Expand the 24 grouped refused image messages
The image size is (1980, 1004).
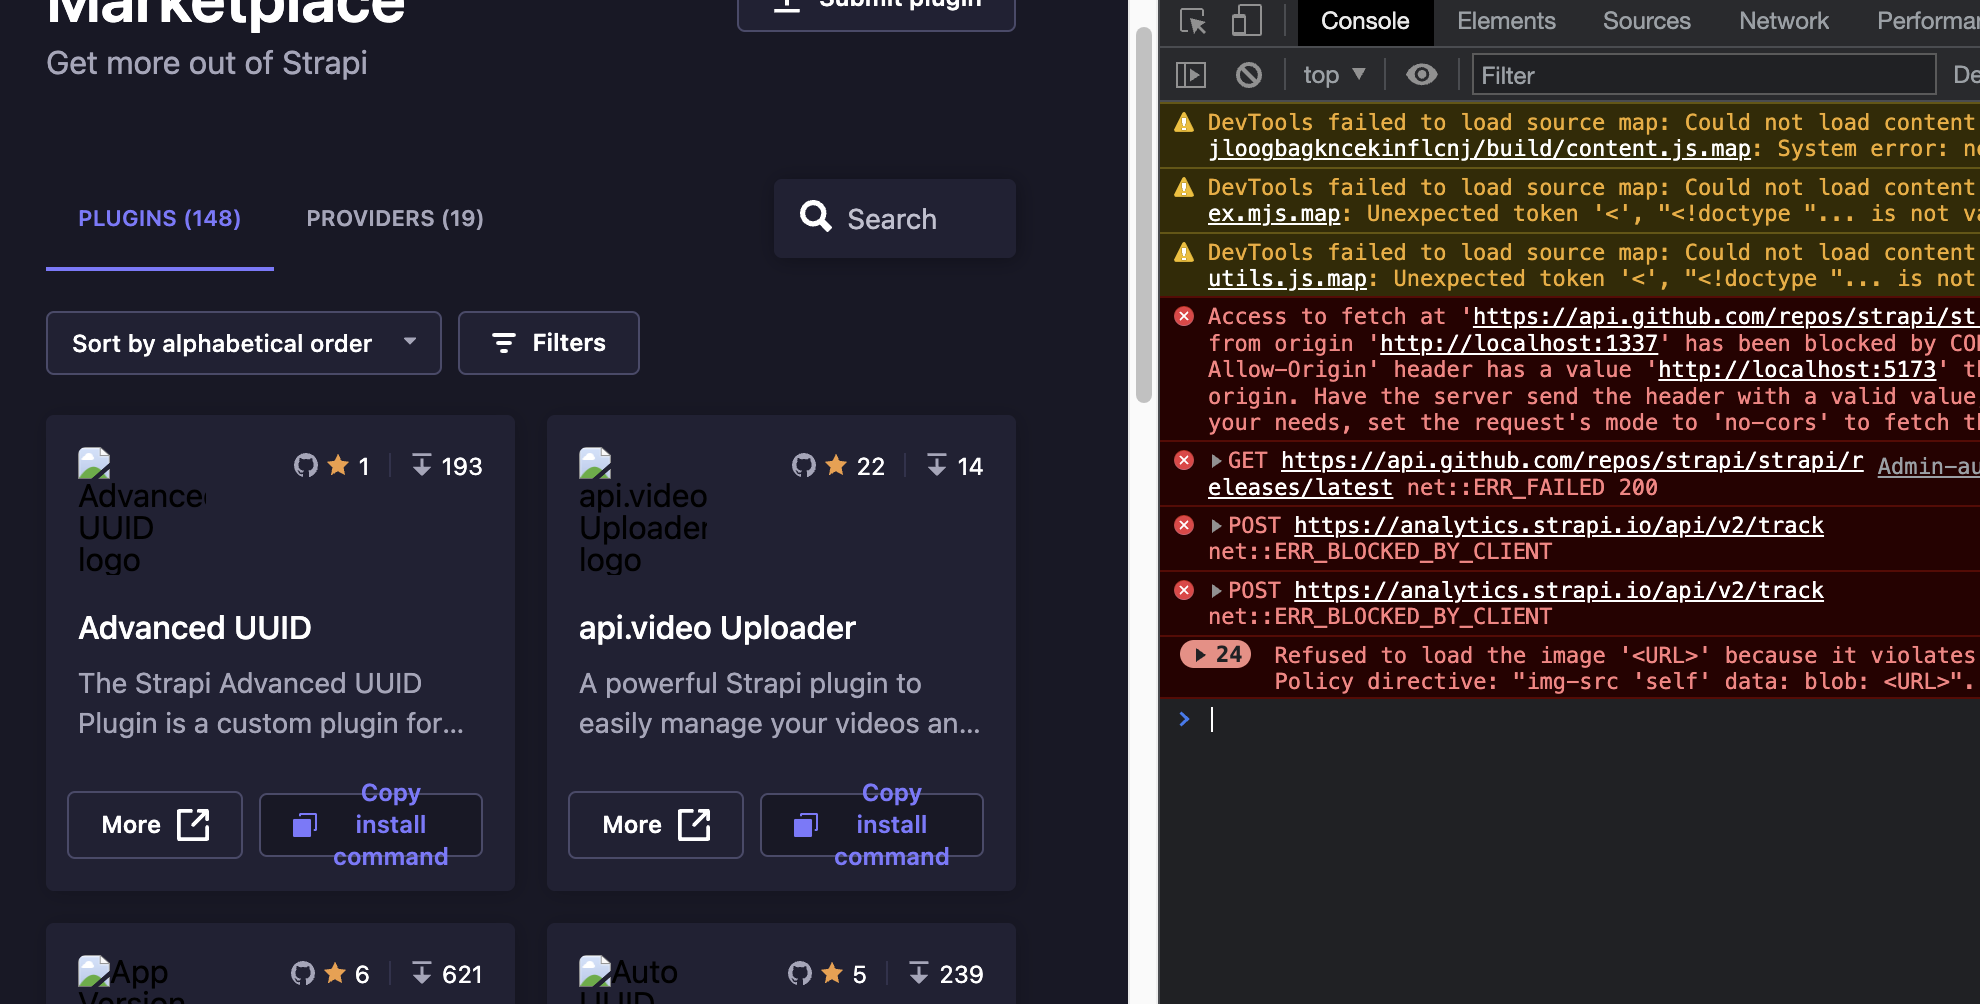tap(1215, 655)
